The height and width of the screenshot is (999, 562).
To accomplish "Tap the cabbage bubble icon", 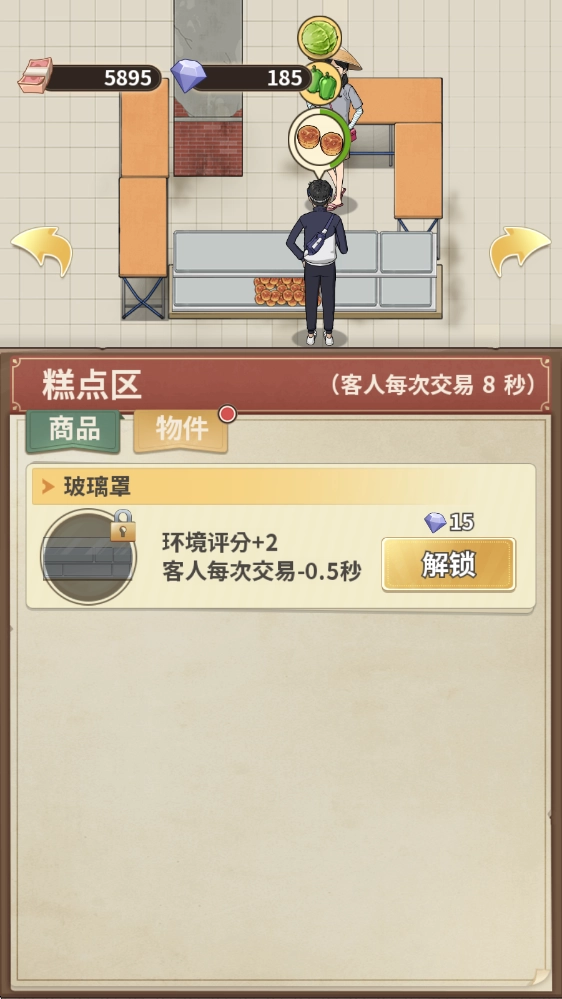I will coord(320,38).
